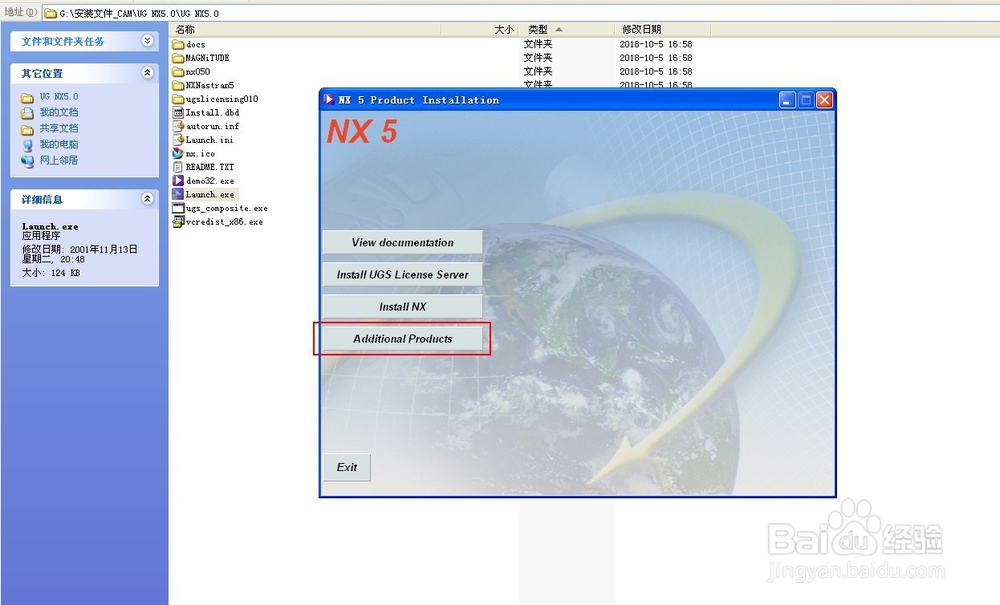1000x605 pixels.
Task: Open 我的电脑 in Other Places
Action: click(59, 144)
